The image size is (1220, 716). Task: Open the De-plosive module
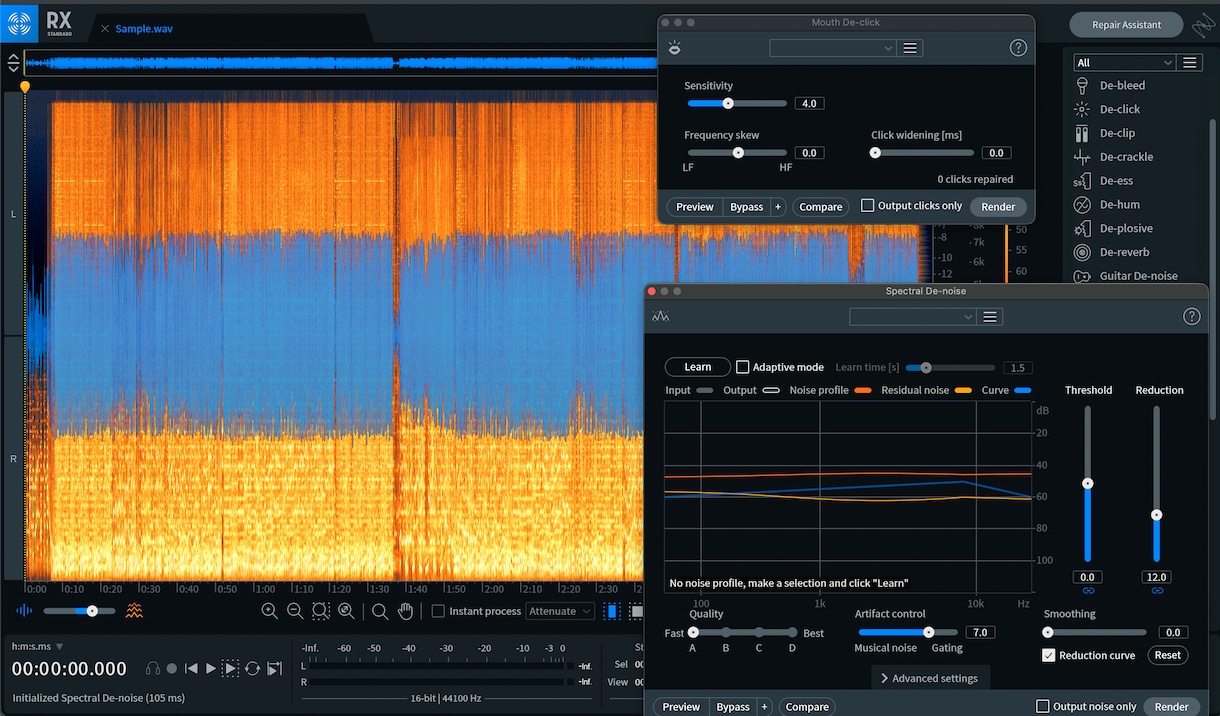click(1126, 229)
